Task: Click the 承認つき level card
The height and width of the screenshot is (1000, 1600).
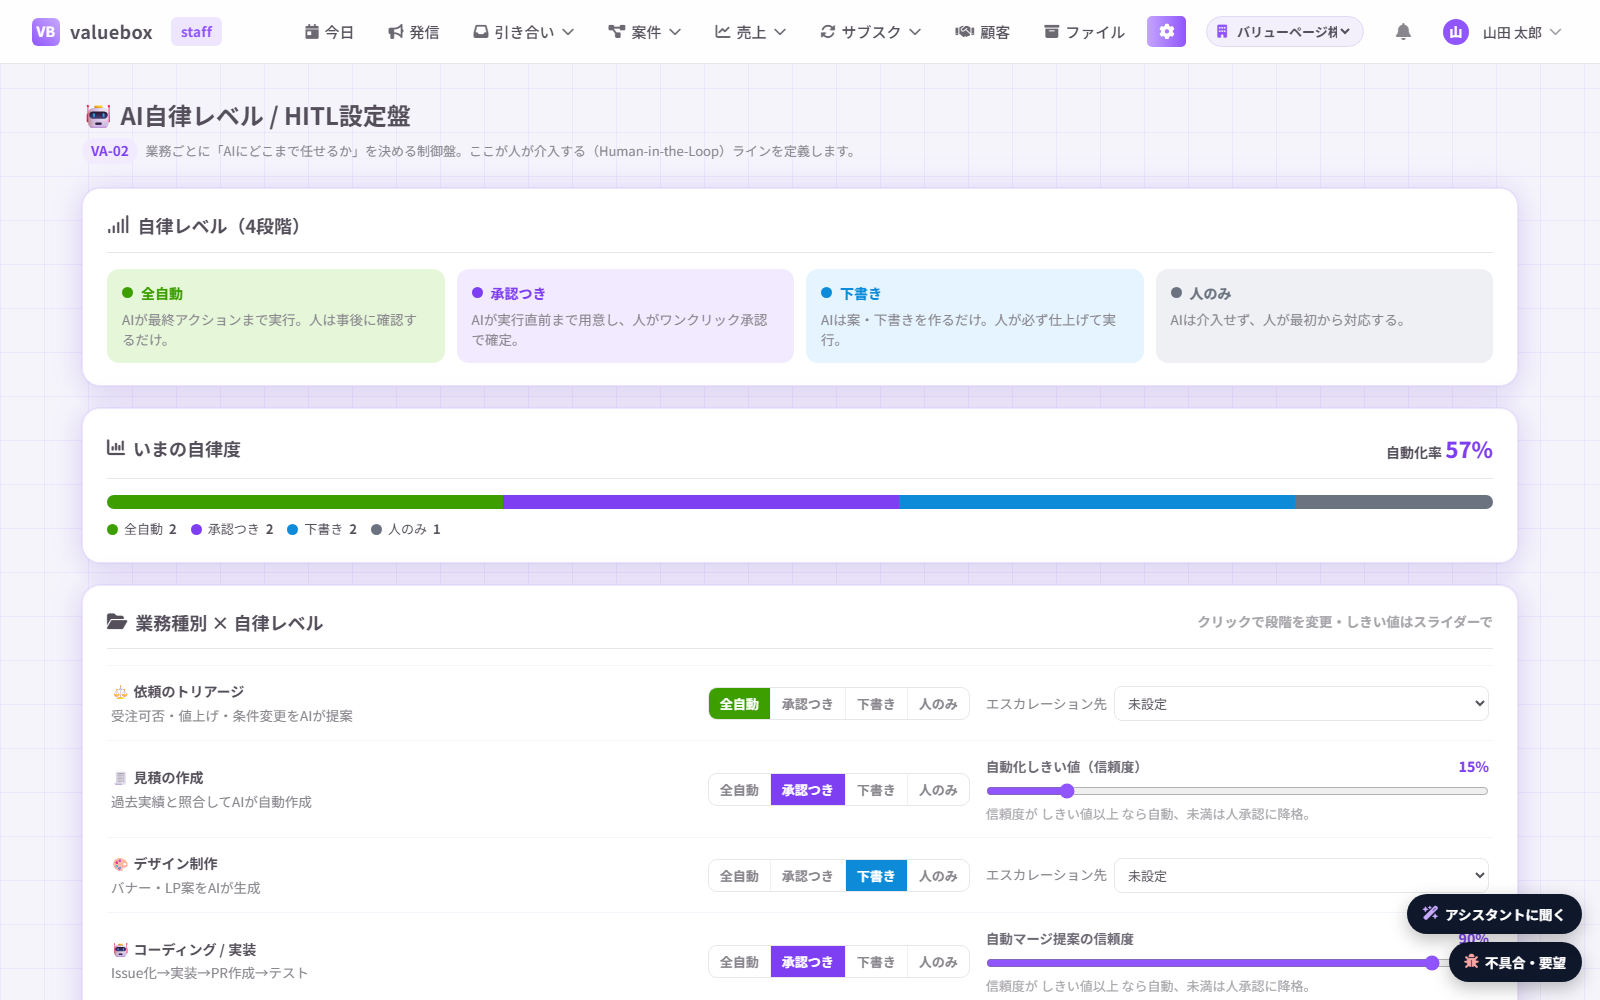Action: click(625, 316)
